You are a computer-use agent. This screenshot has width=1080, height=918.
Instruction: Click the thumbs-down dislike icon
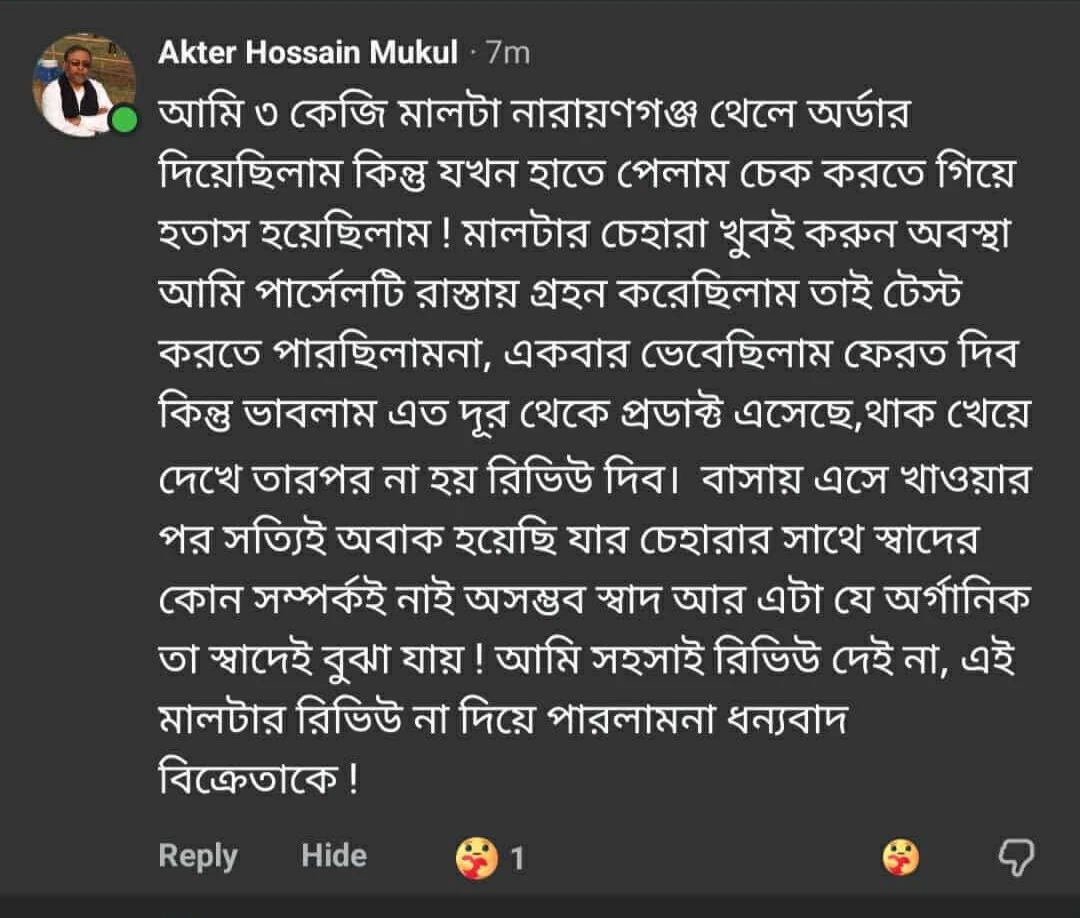click(x=1017, y=857)
